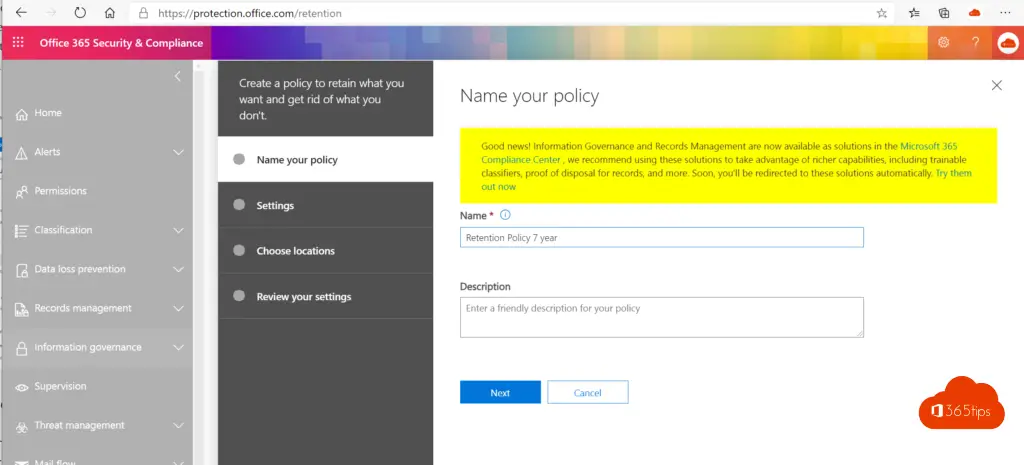The height and width of the screenshot is (465, 1024).
Task: Click the Next button
Action: [500, 392]
